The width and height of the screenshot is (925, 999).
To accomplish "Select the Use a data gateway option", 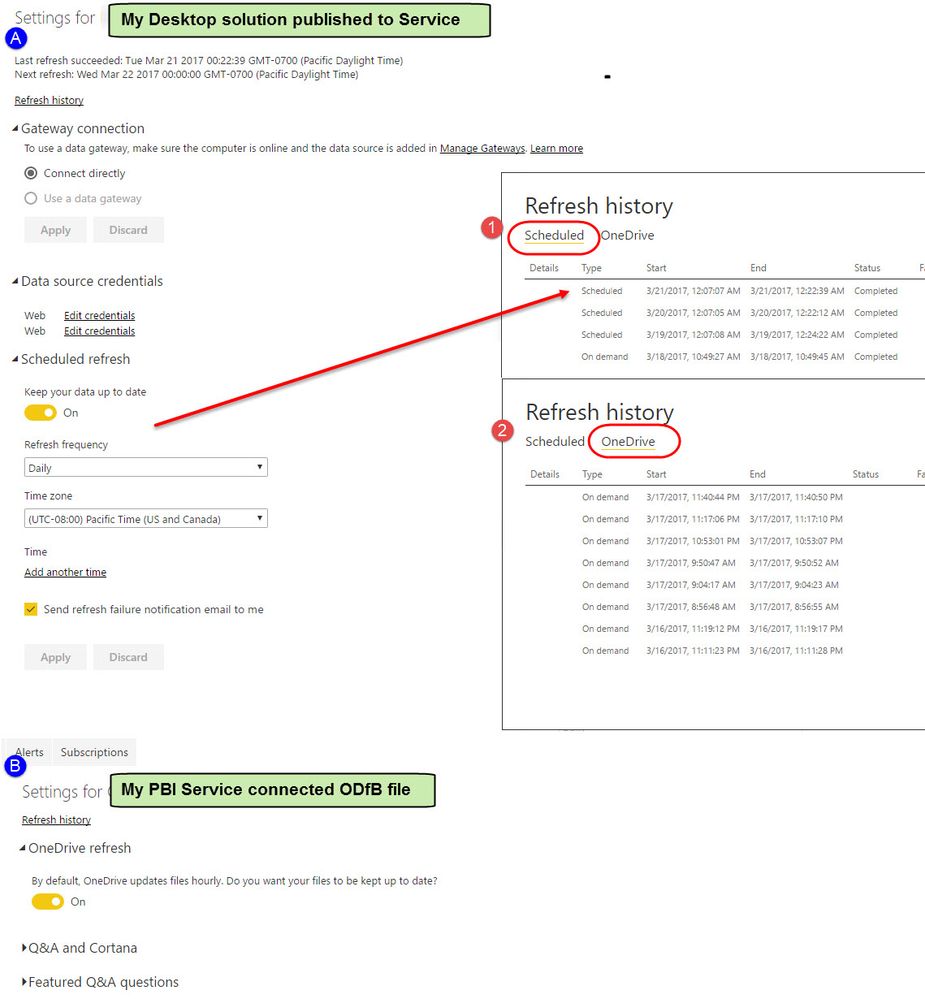I will click(x=31, y=198).
